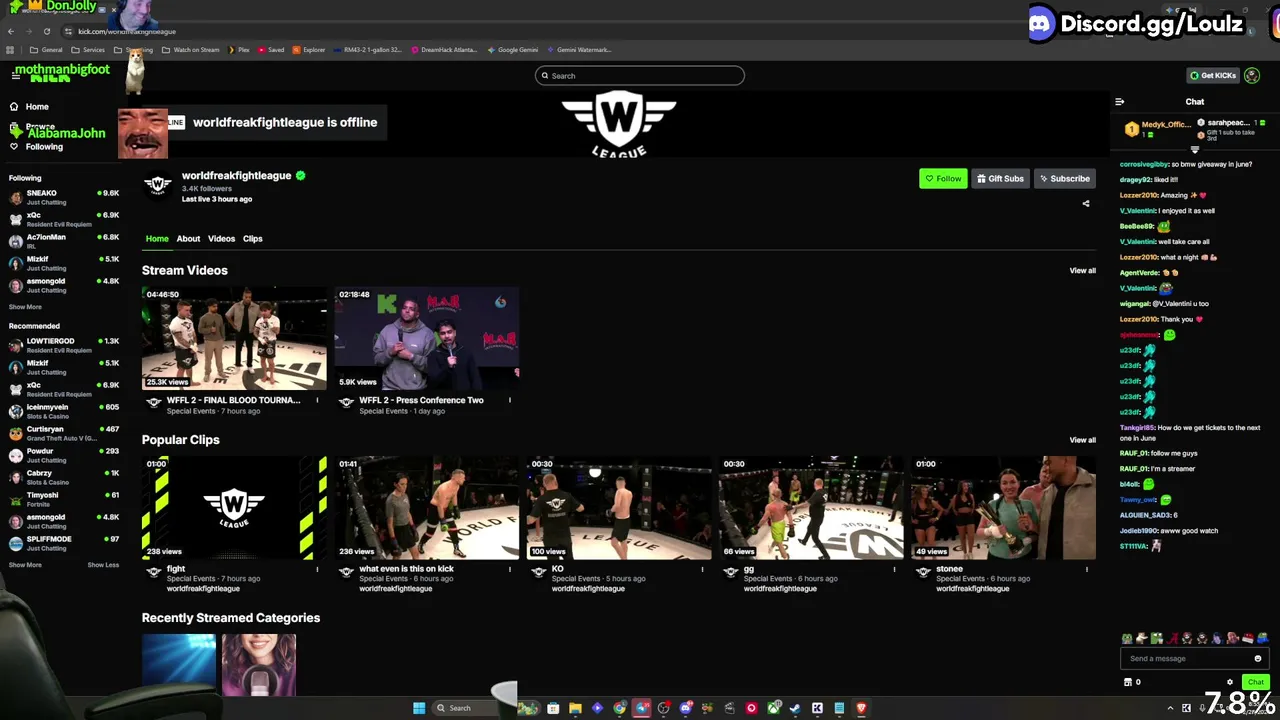This screenshot has width=1280, height=720.
Task: Open chat settings gear icon
Action: tap(1230, 682)
